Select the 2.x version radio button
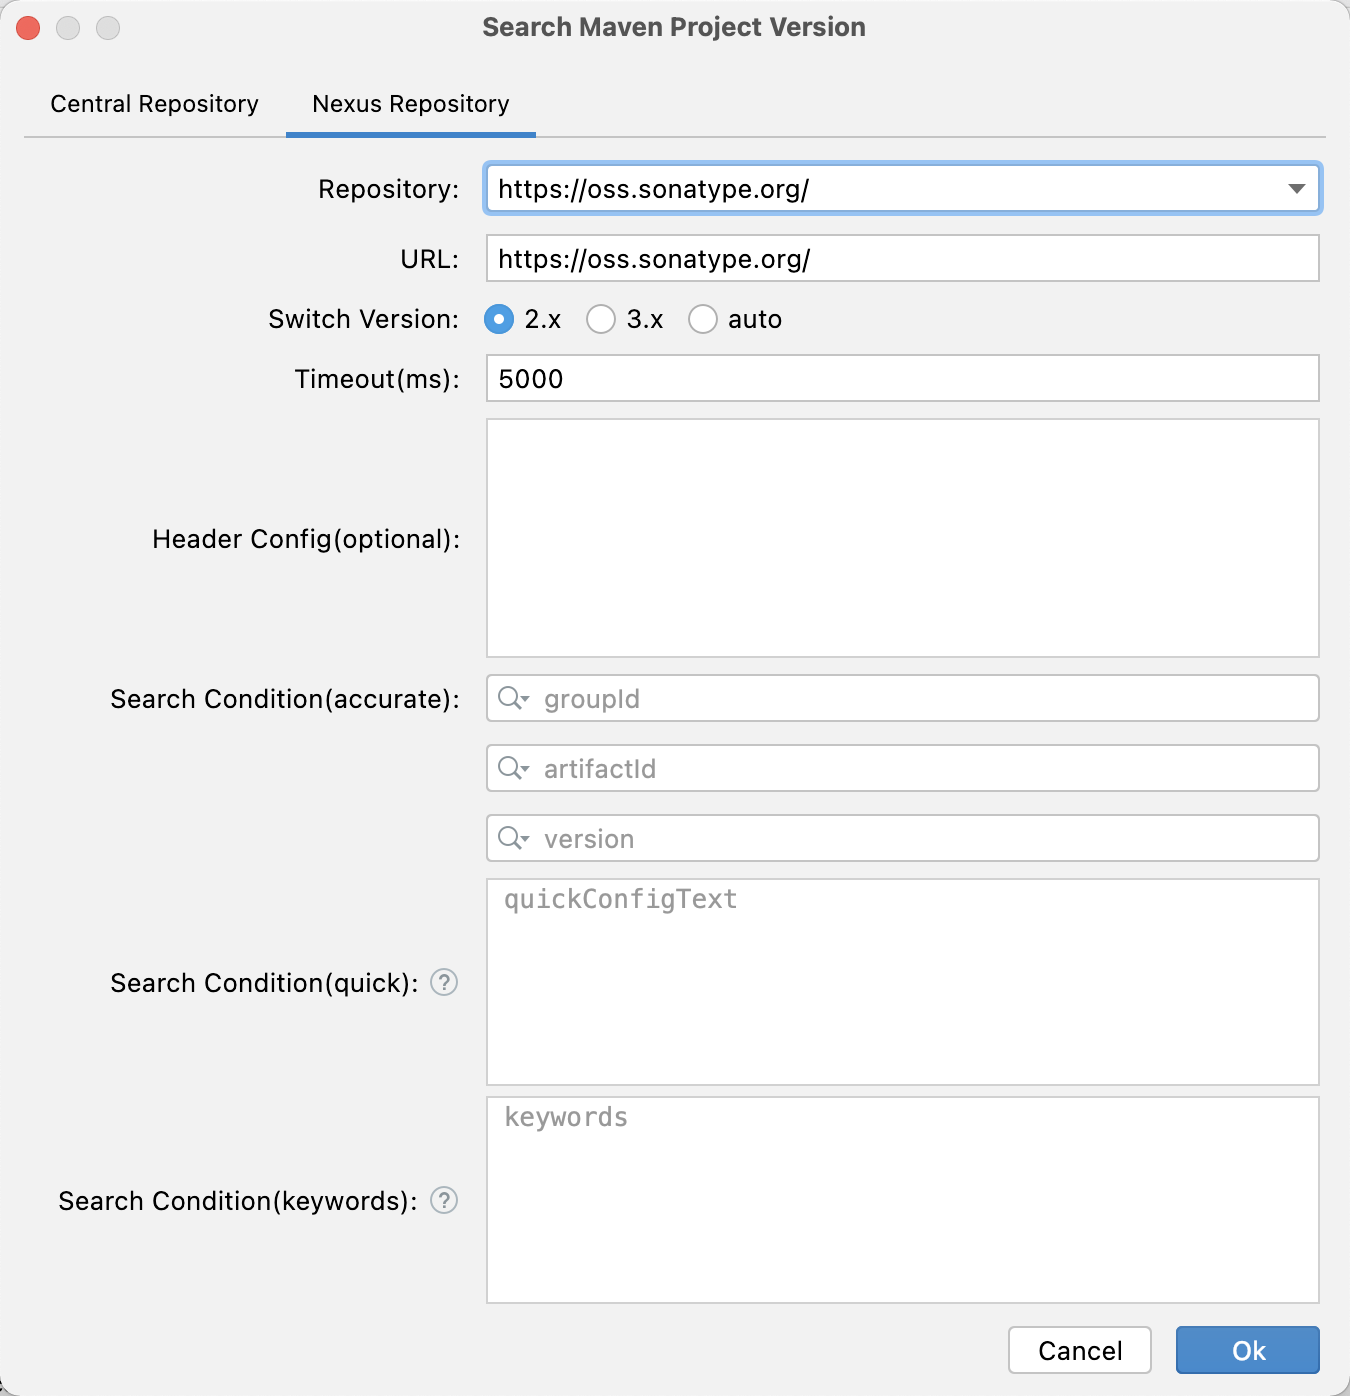Screen dimensions: 1350x1396 (x=499, y=319)
